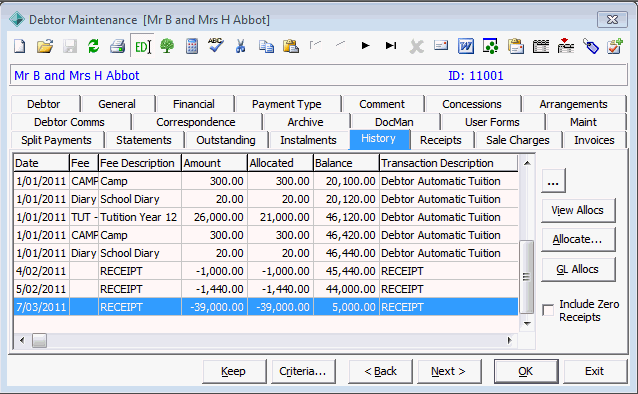The height and width of the screenshot is (394, 638).
Task: Click the Allocate... button
Action: 577,239
